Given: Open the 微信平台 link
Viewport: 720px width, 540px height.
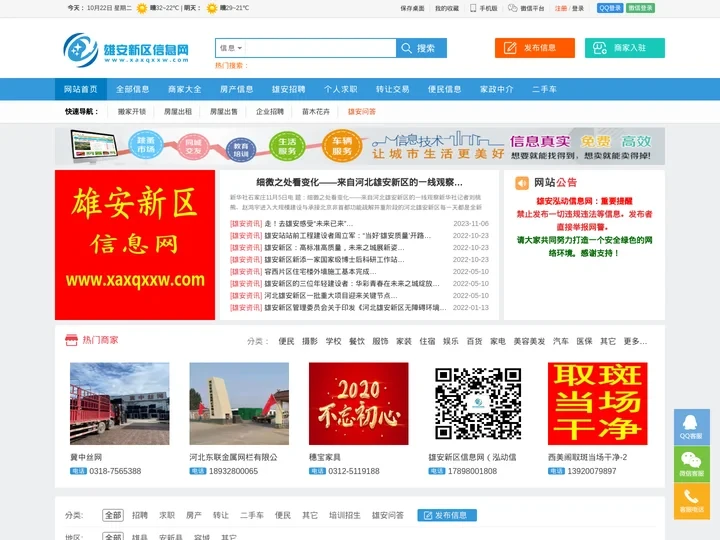Looking at the screenshot, I should point(526,8).
